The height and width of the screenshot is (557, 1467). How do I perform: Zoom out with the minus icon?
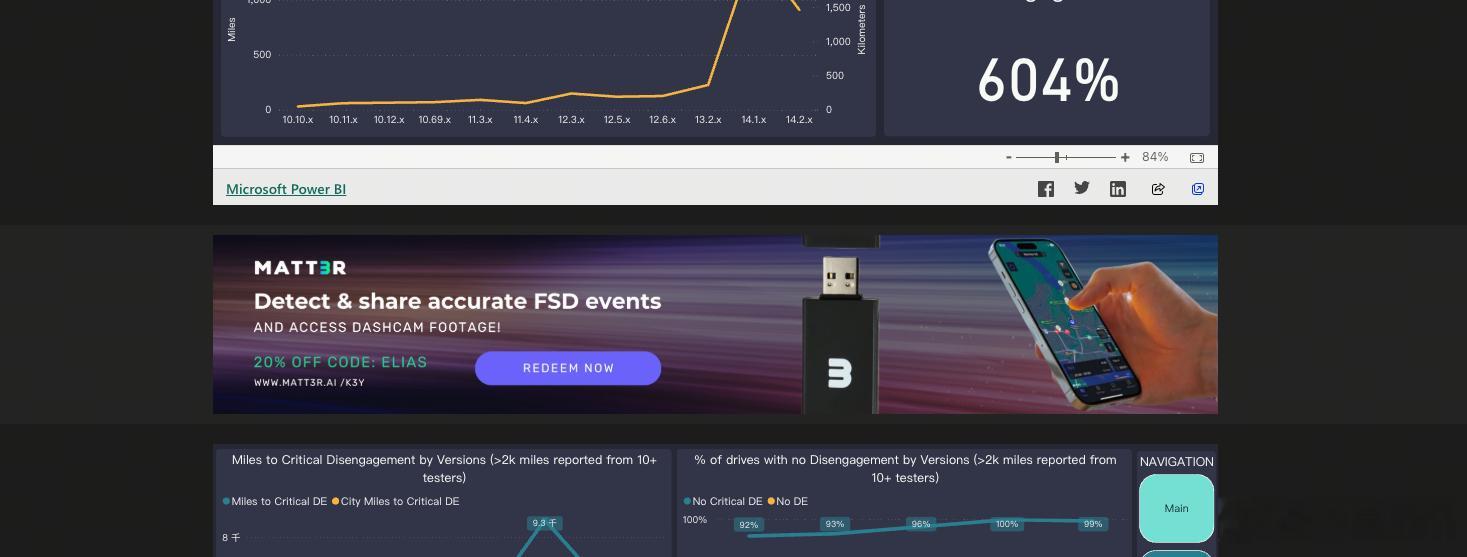[1009, 157]
